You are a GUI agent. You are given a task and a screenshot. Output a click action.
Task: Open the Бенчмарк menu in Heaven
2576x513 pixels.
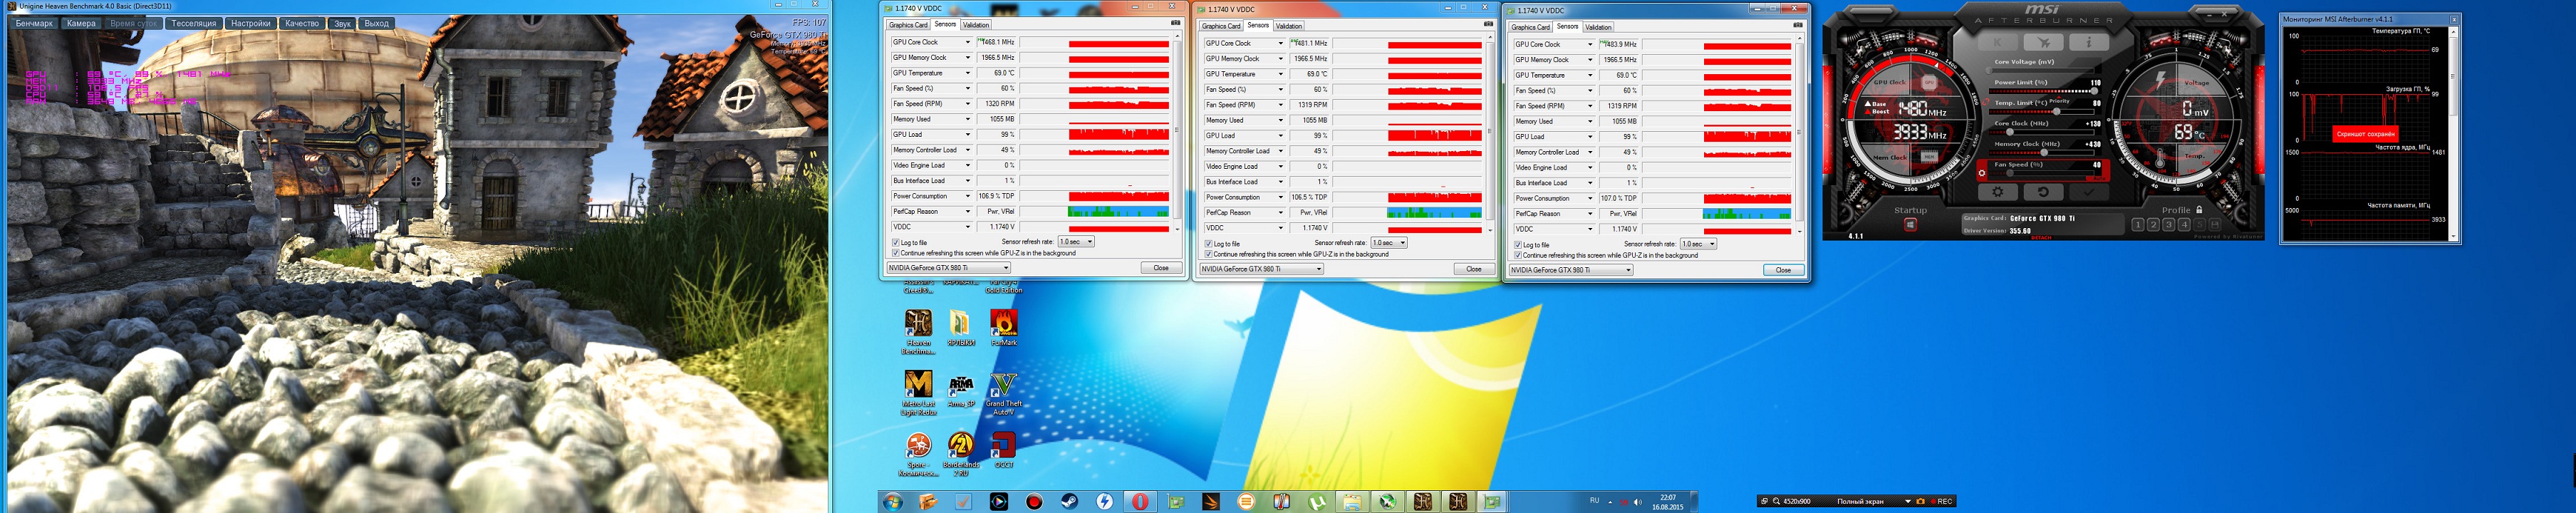[34, 23]
